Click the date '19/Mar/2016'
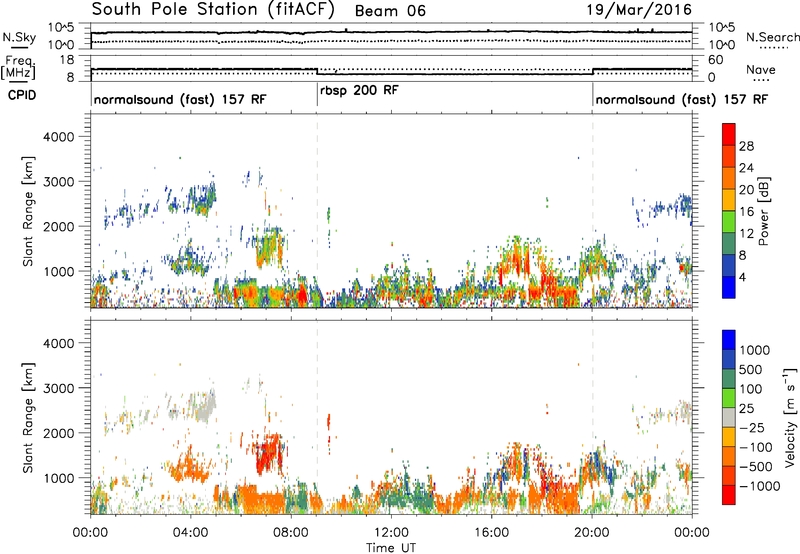Image resolution: width=800 pixels, height=554 pixels. pyautogui.click(x=639, y=10)
